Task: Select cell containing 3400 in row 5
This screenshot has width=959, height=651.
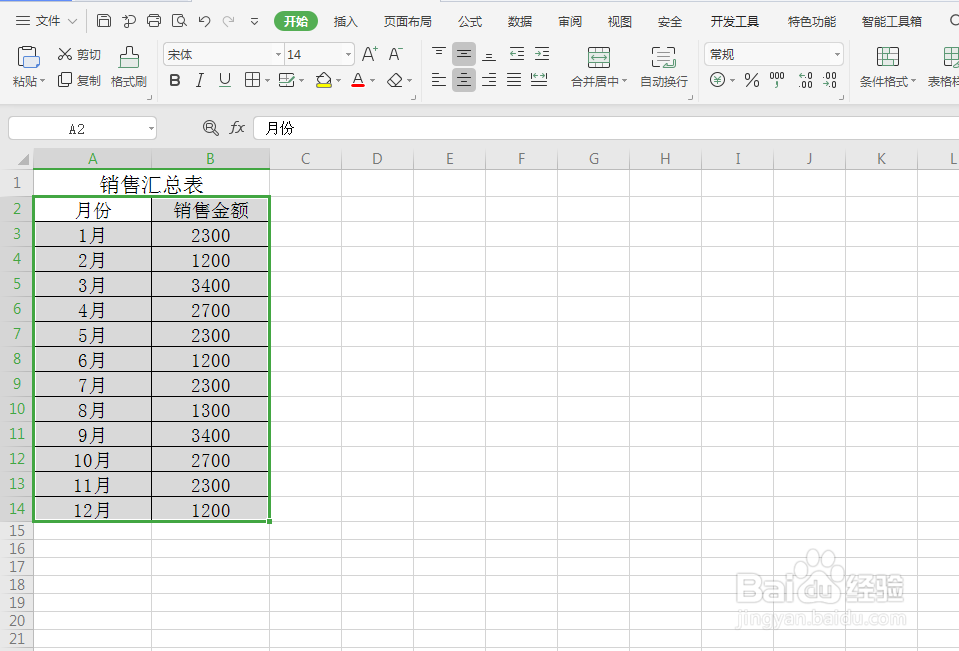Action: click(210, 285)
